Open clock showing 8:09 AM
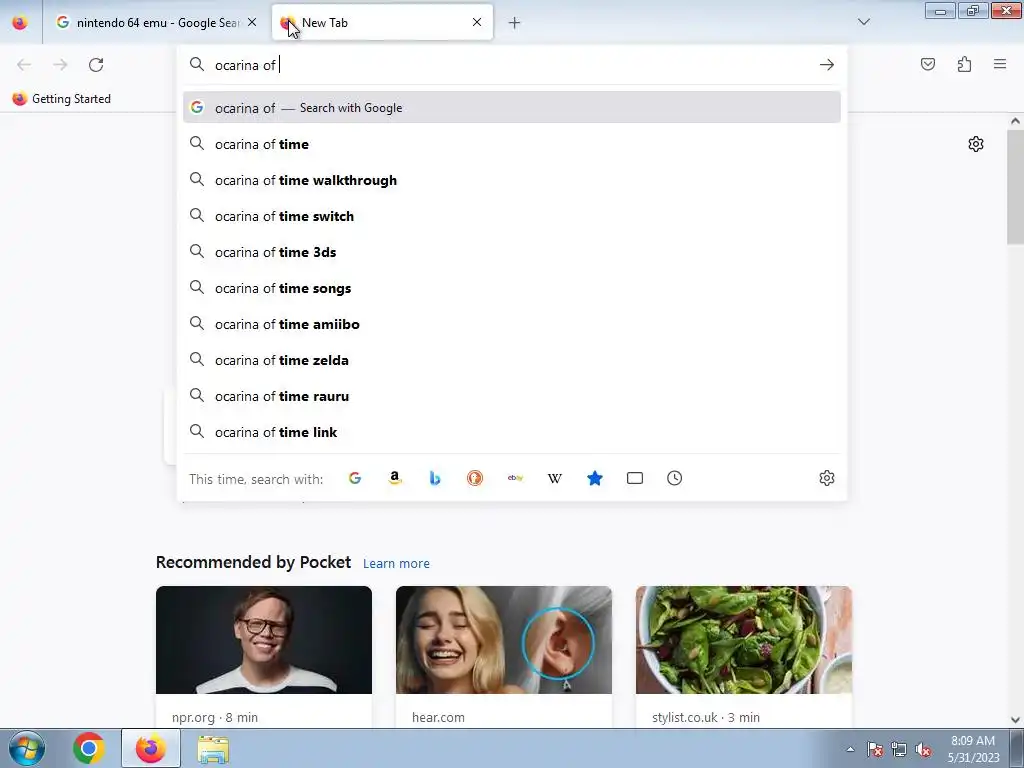 [x=973, y=748]
